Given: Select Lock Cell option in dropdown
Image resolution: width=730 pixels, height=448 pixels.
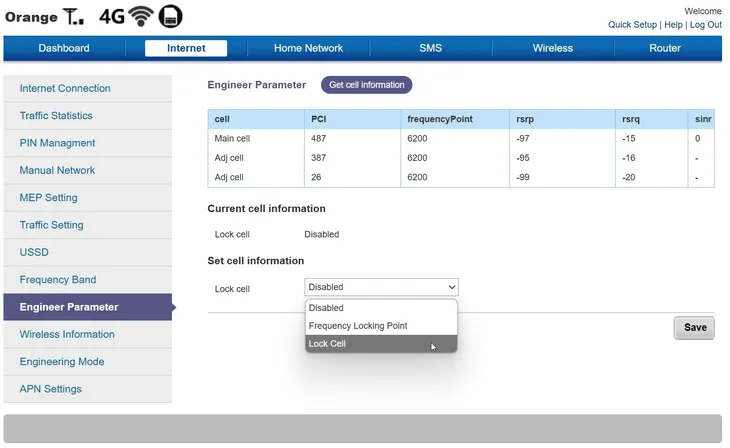Looking at the screenshot, I should tap(381, 344).
